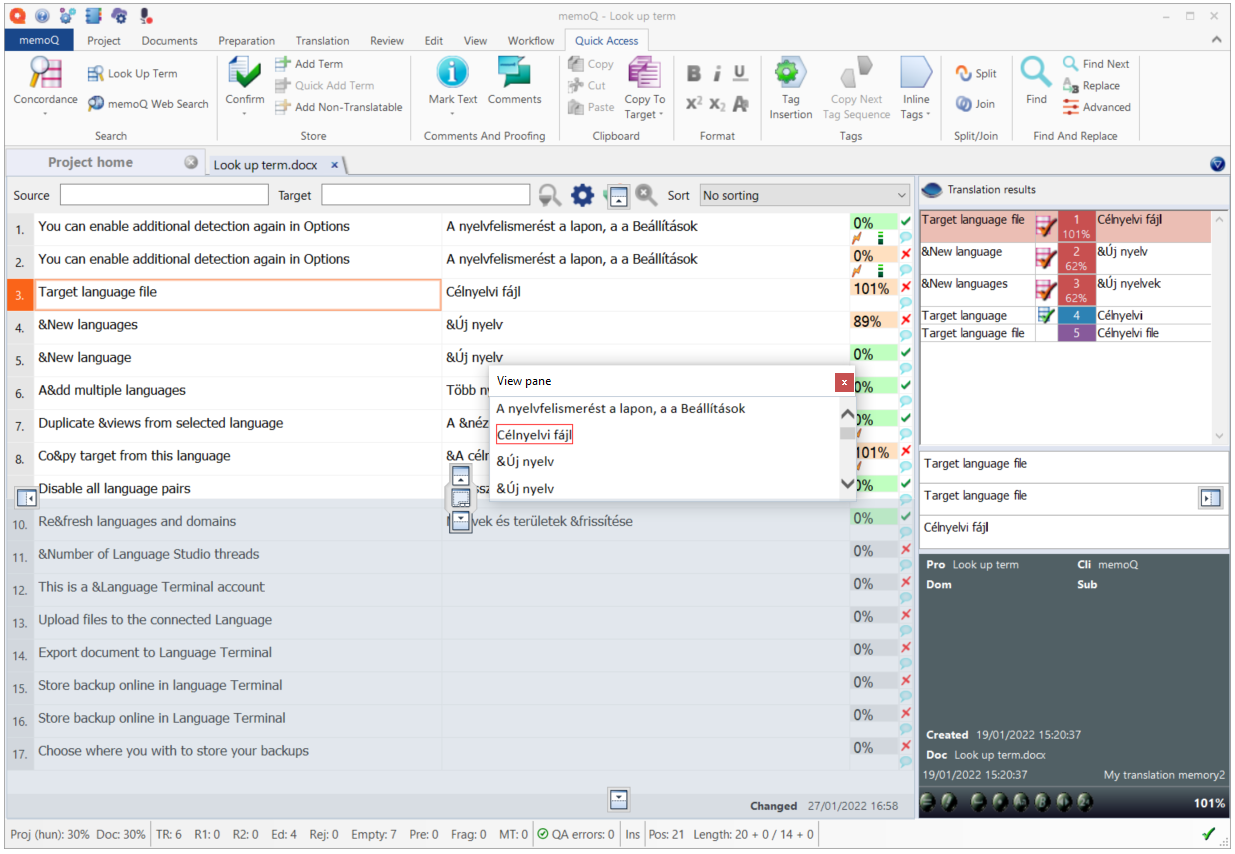Open the Workflow menu

click(531, 40)
